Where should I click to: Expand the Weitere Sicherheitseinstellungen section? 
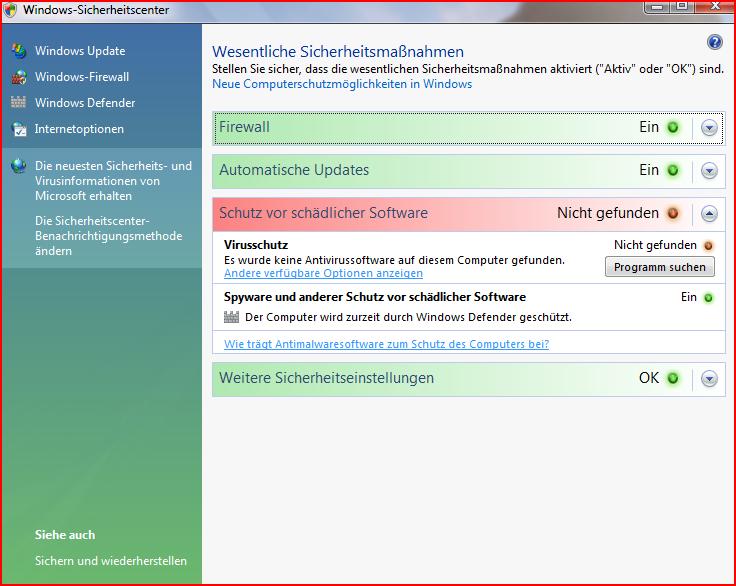click(709, 378)
